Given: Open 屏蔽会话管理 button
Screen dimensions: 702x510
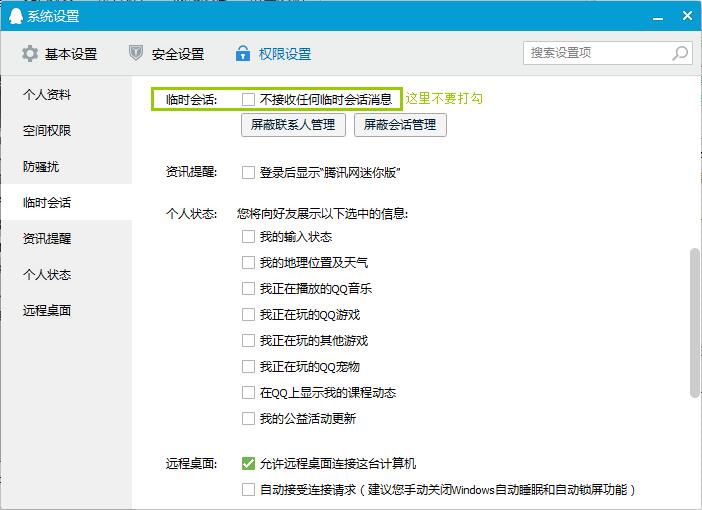Looking at the screenshot, I should pos(400,125).
